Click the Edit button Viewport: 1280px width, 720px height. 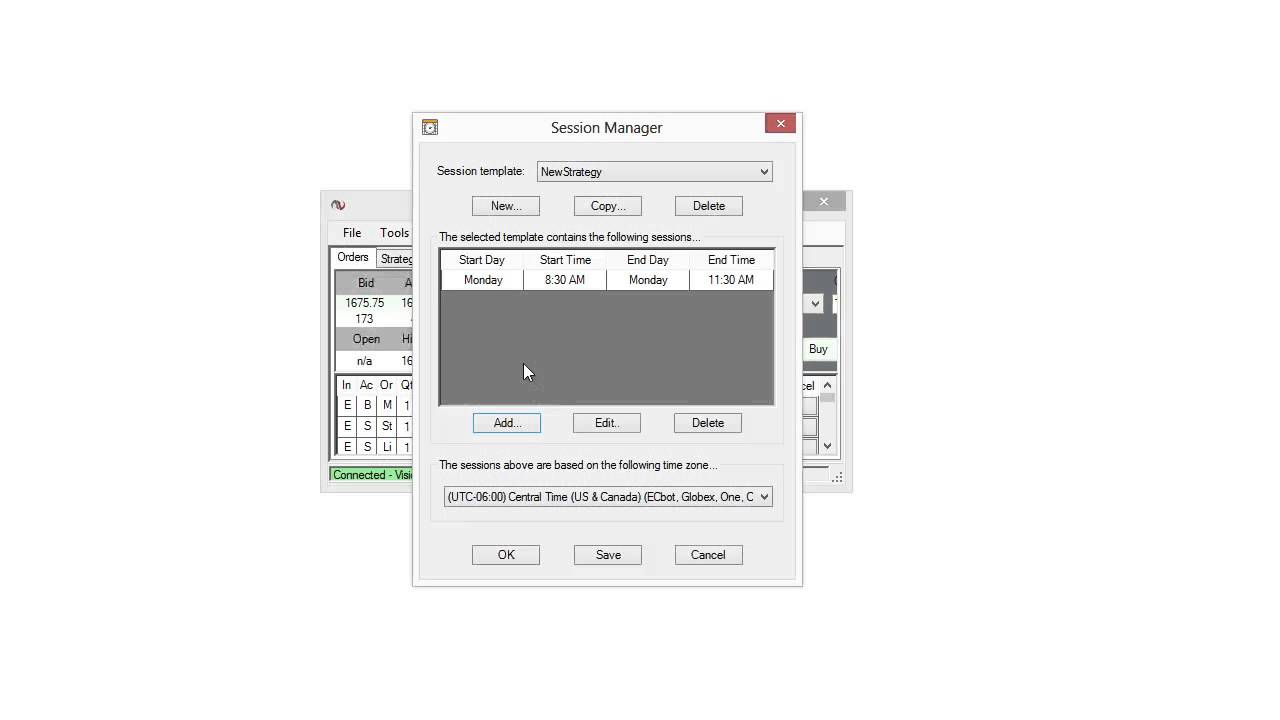[x=606, y=422]
